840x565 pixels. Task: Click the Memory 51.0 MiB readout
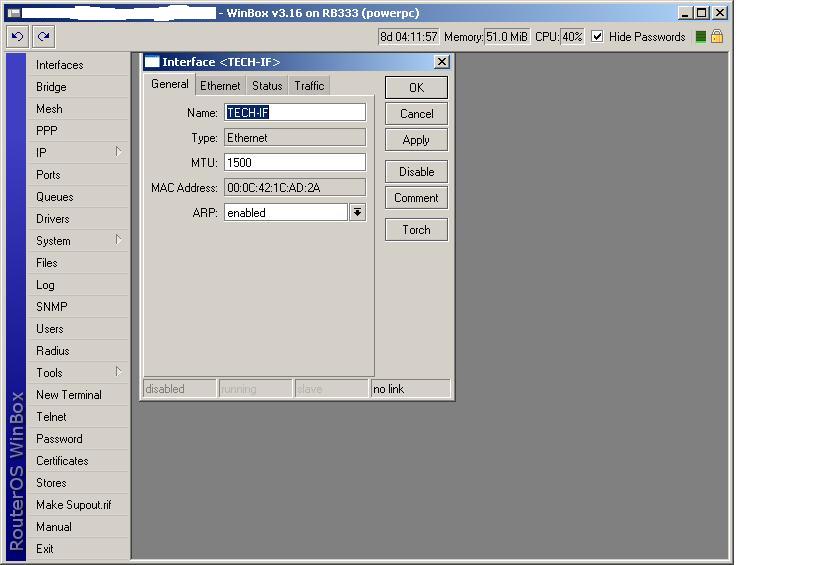pyautogui.click(x=506, y=36)
